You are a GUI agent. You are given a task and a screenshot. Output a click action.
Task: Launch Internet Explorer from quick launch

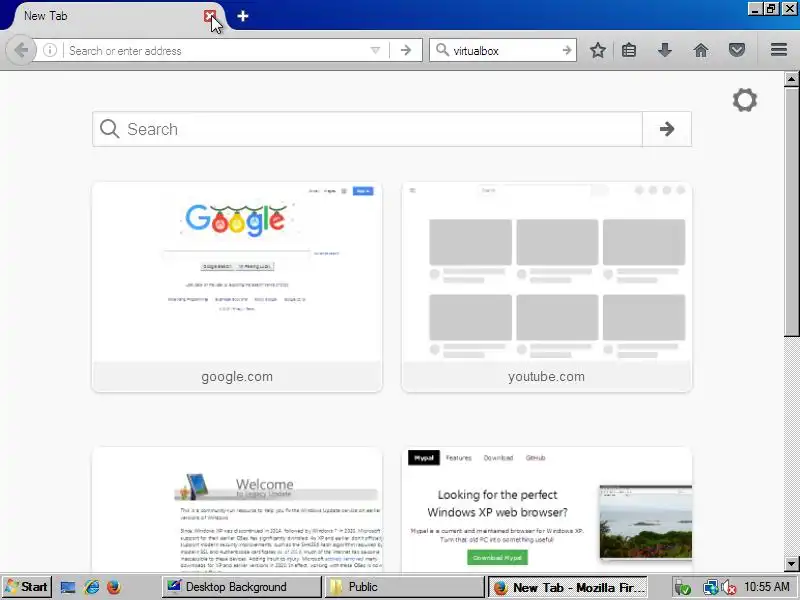[92, 587]
